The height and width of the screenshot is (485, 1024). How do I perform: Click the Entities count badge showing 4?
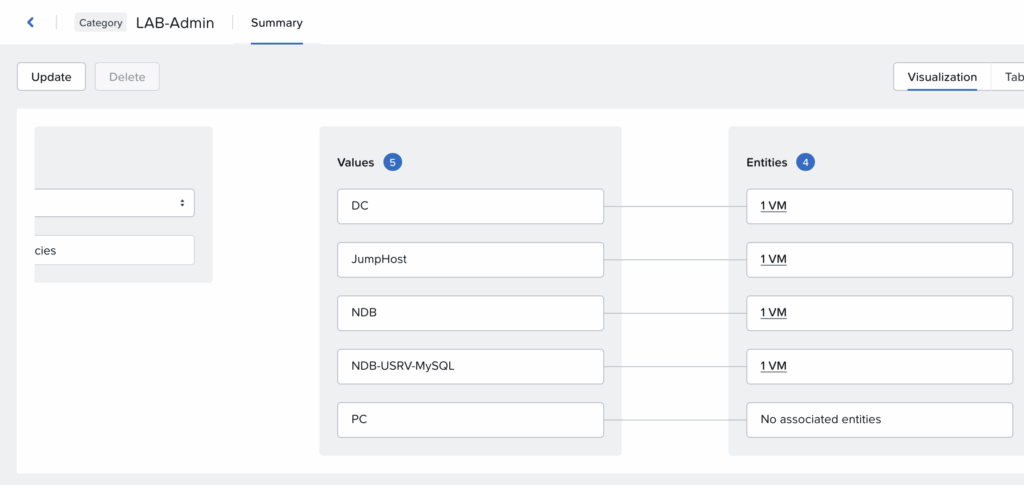pyautogui.click(x=805, y=163)
